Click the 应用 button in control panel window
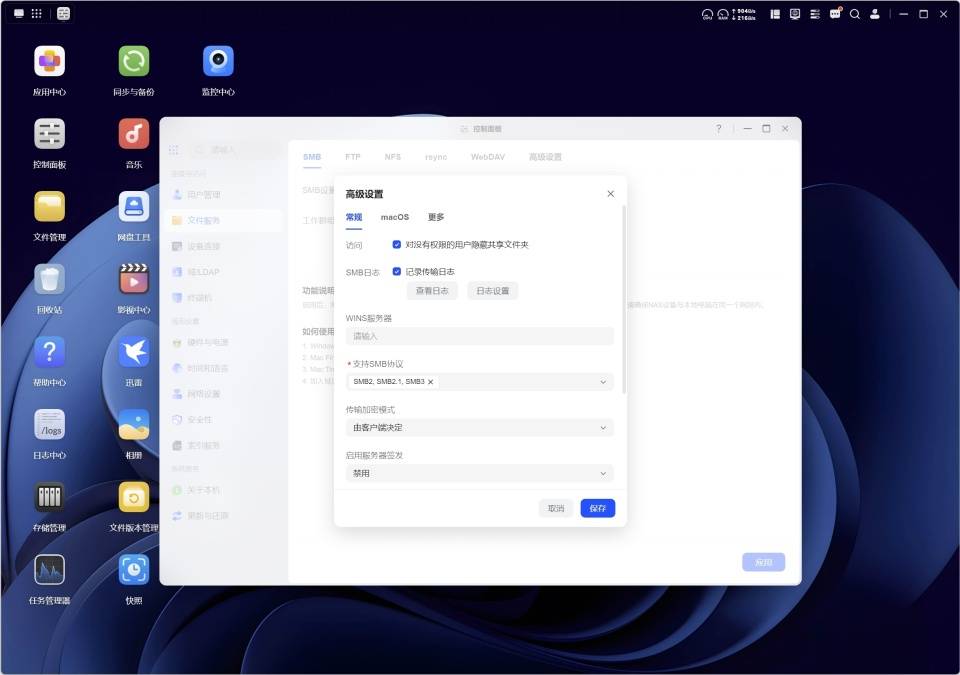Image resolution: width=960 pixels, height=675 pixels. click(x=763, y=562)
